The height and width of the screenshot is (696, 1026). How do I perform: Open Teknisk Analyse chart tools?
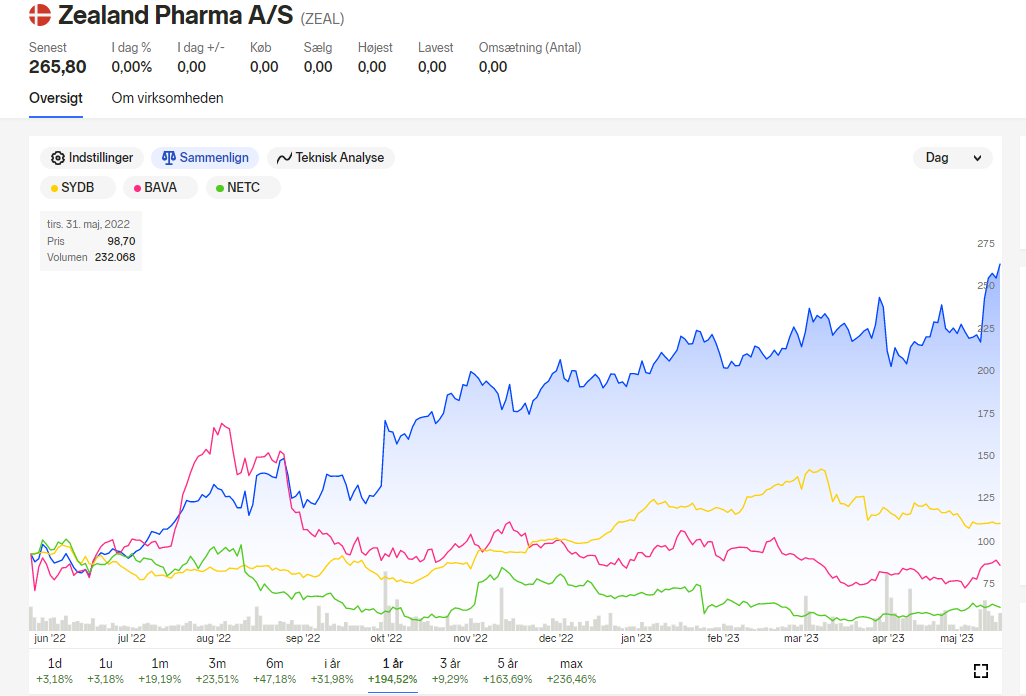coord(330,158)
